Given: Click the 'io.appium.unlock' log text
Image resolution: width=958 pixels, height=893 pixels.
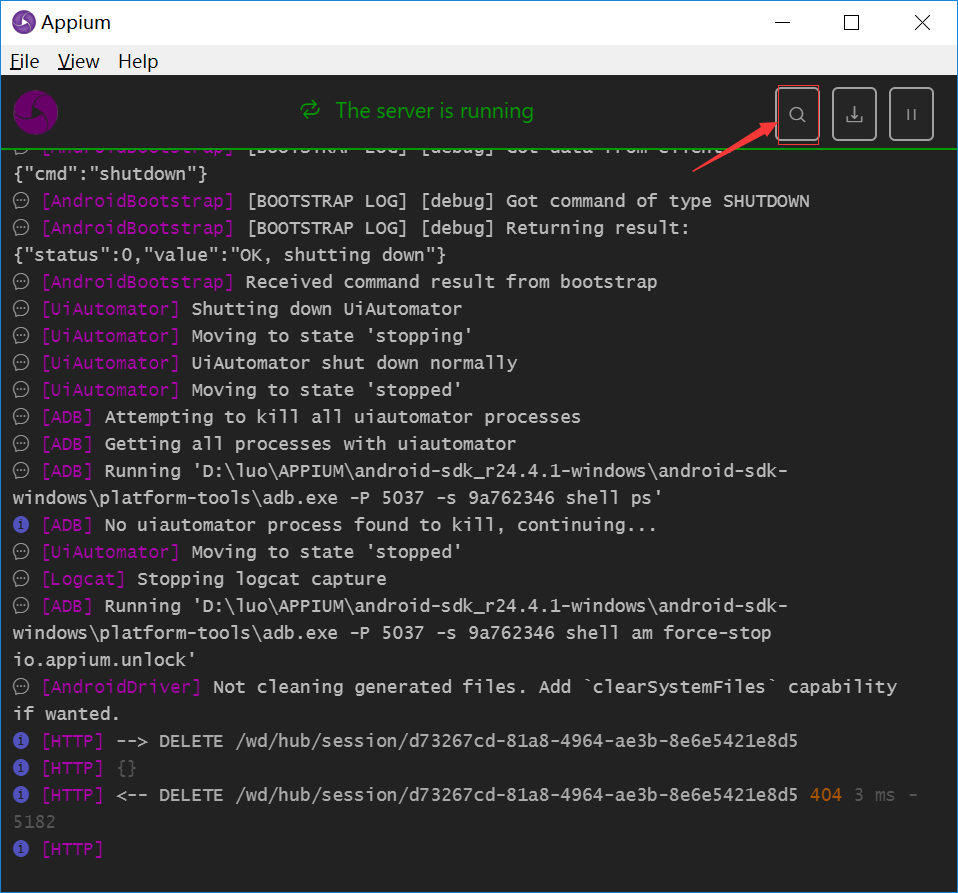Looking at the screenshot, I should 104,660.
